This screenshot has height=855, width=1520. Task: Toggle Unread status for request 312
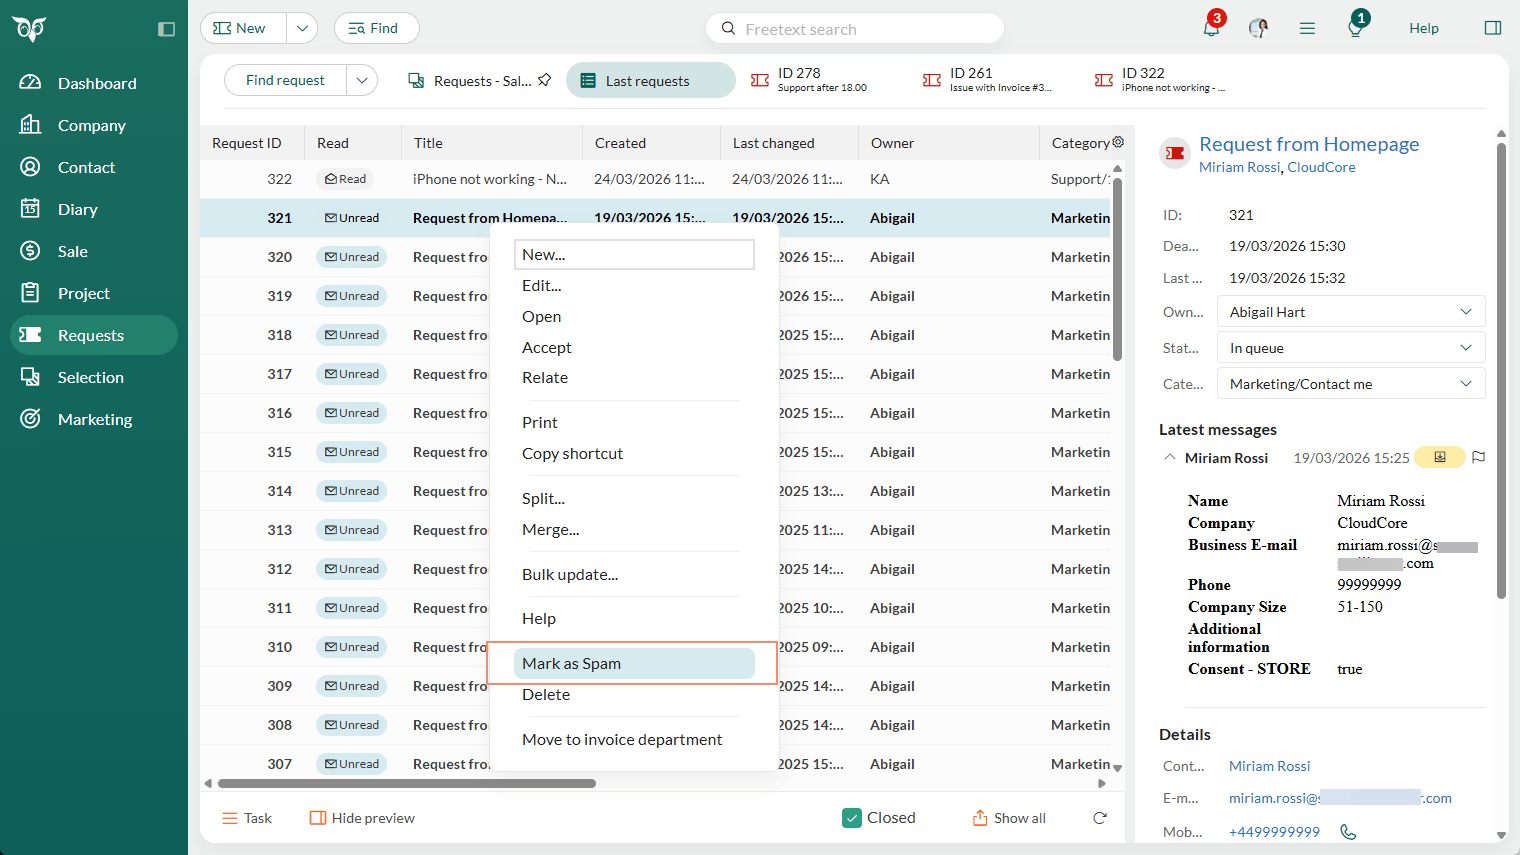pos(352,569)
